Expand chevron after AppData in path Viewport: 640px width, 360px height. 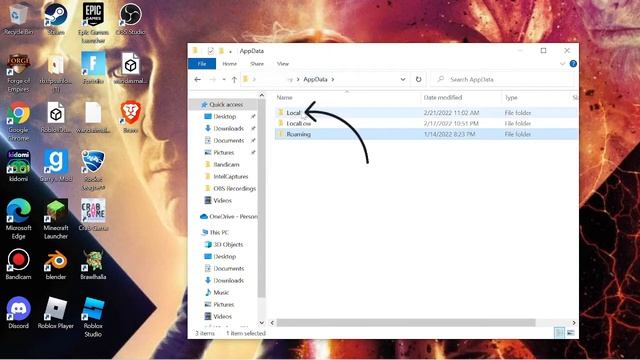click(333, 79)
